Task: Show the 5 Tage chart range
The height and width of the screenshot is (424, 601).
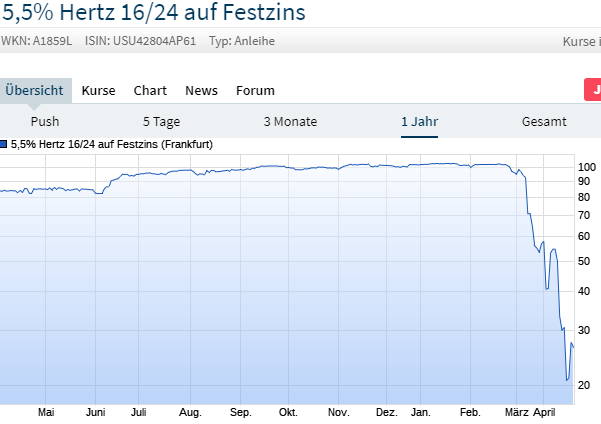Action: [161, 122]
